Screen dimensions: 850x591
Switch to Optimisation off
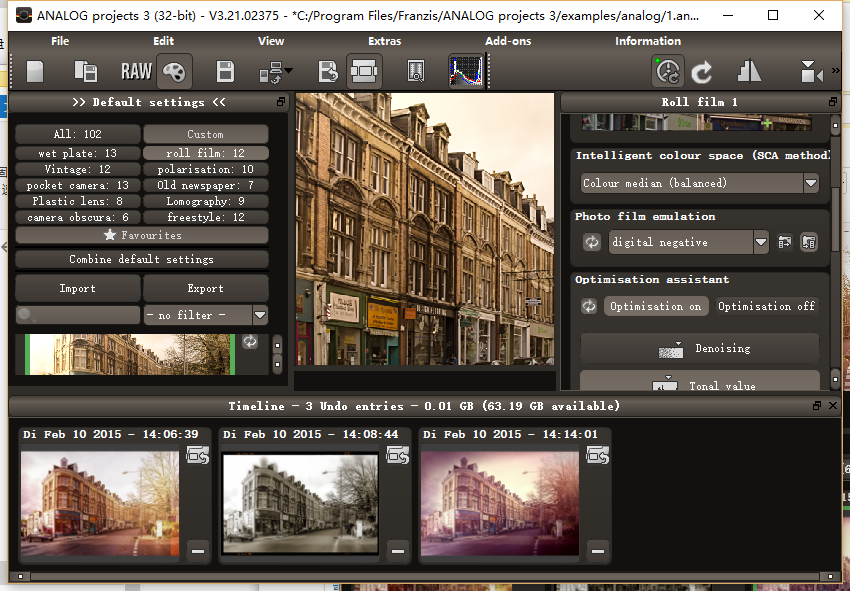[766, 306]
